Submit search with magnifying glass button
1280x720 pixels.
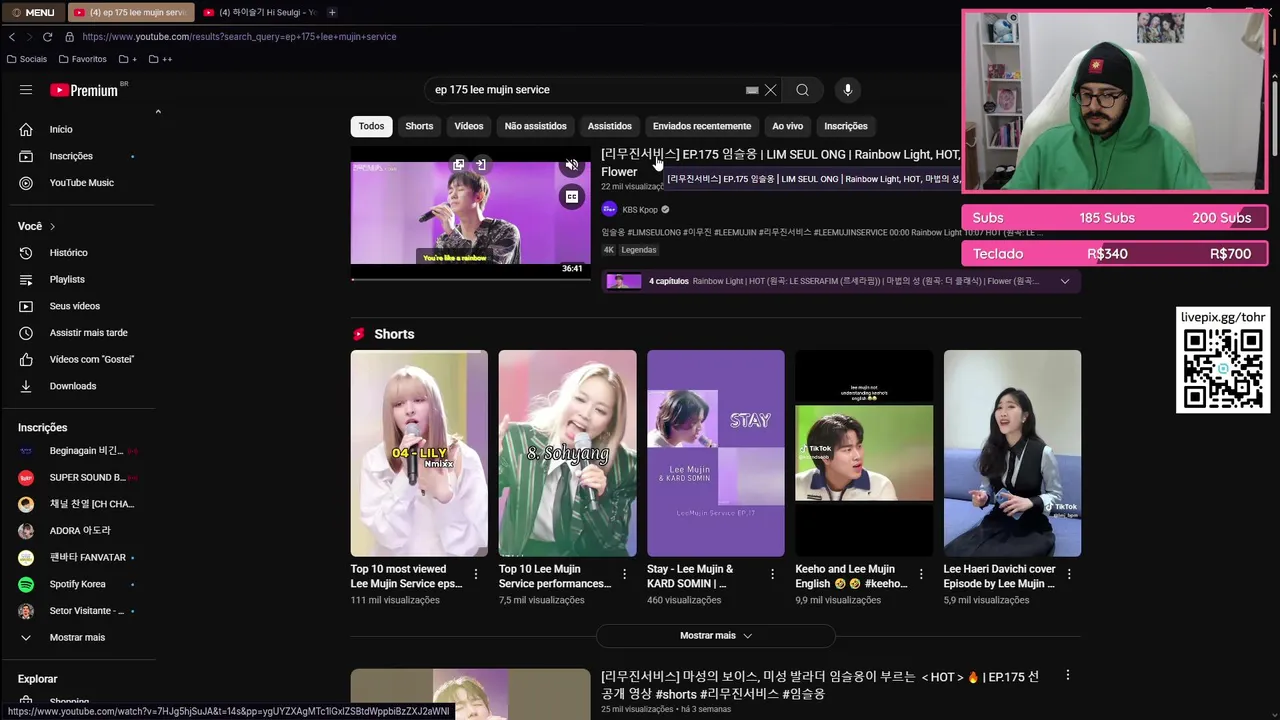click(802, 90)
